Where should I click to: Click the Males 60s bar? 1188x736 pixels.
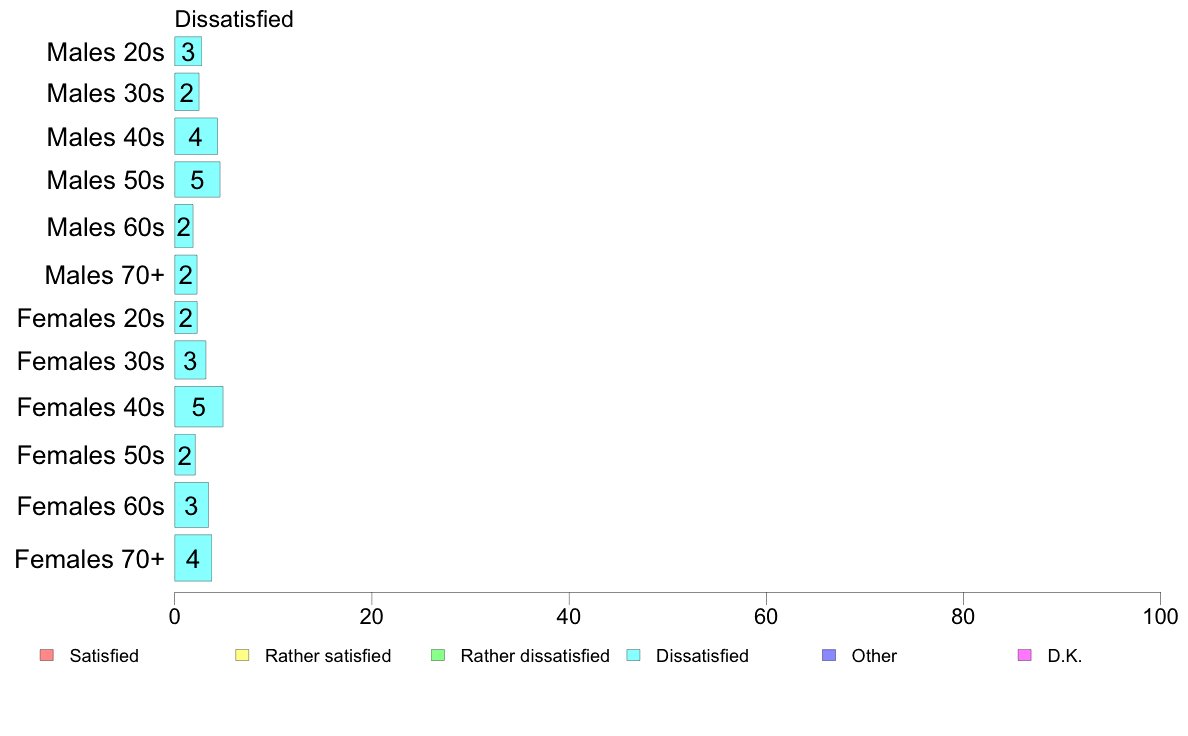point(183,227)
